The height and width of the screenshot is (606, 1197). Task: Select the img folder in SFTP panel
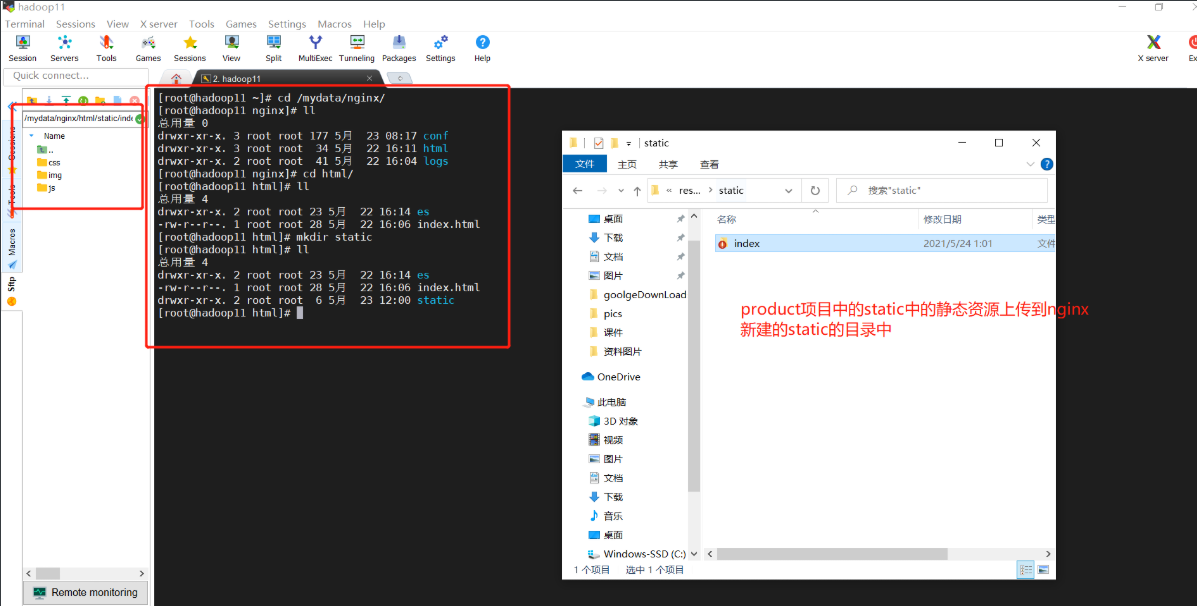coord(50,175)
